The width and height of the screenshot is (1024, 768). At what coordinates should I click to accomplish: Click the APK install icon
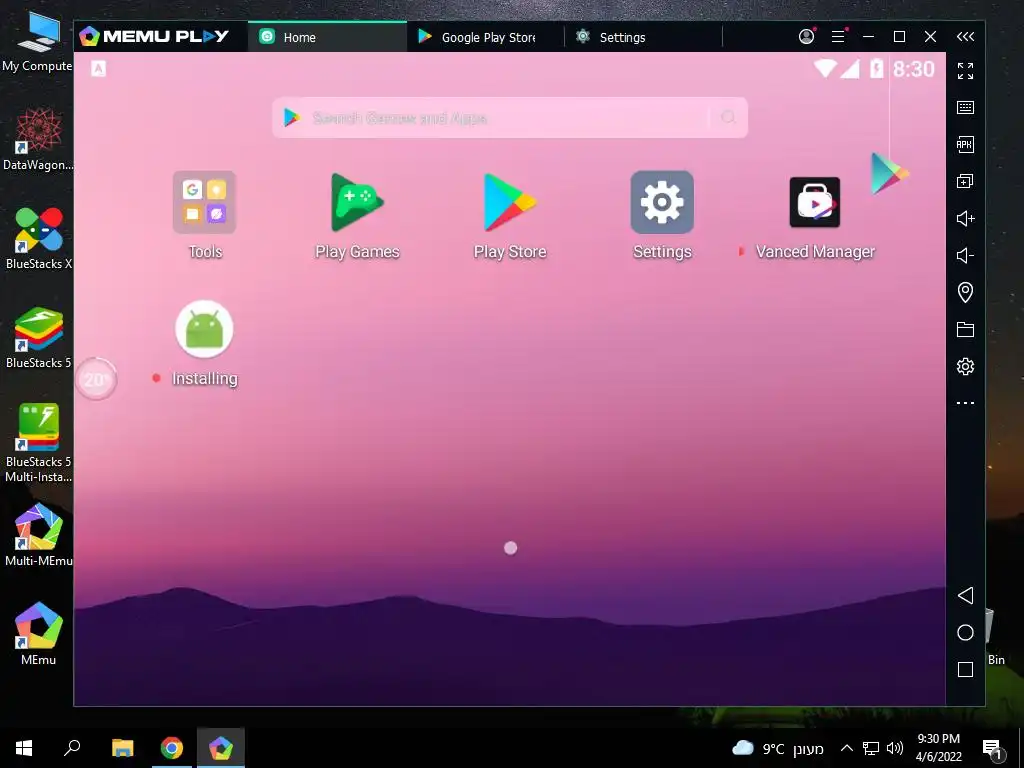coord(965,144)
